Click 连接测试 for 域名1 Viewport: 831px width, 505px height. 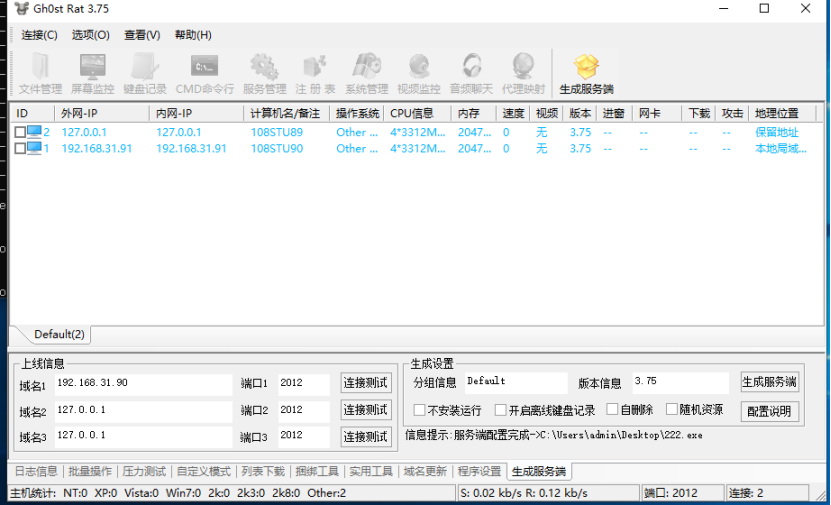click(366, 383)
